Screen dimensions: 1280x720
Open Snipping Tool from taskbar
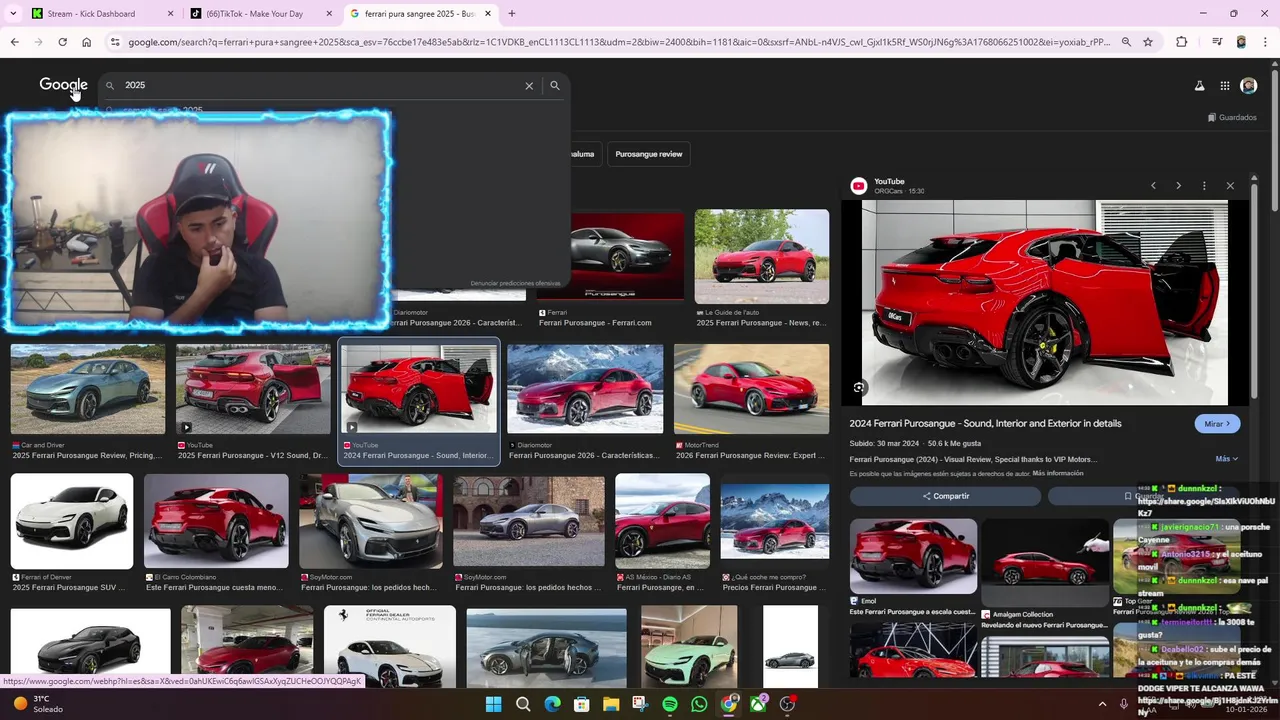click(640, 704)
